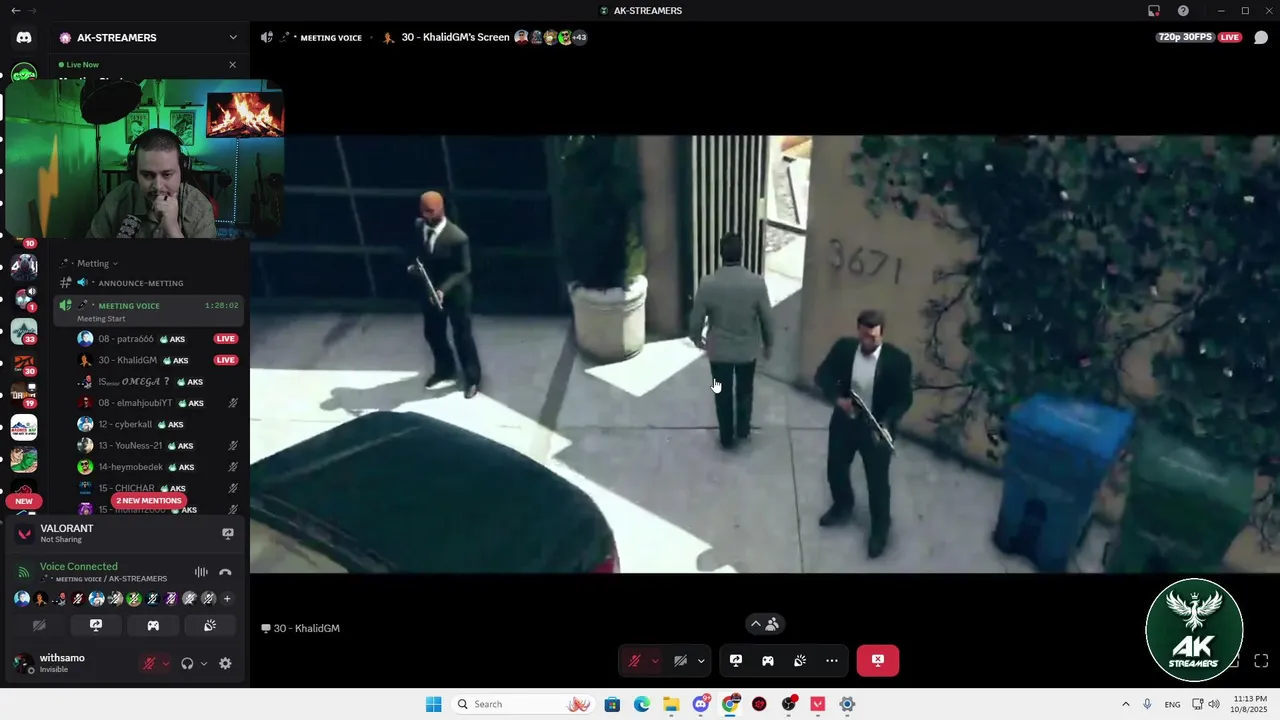
Task: Click the taskbar Search field
Action: (522, 704)
